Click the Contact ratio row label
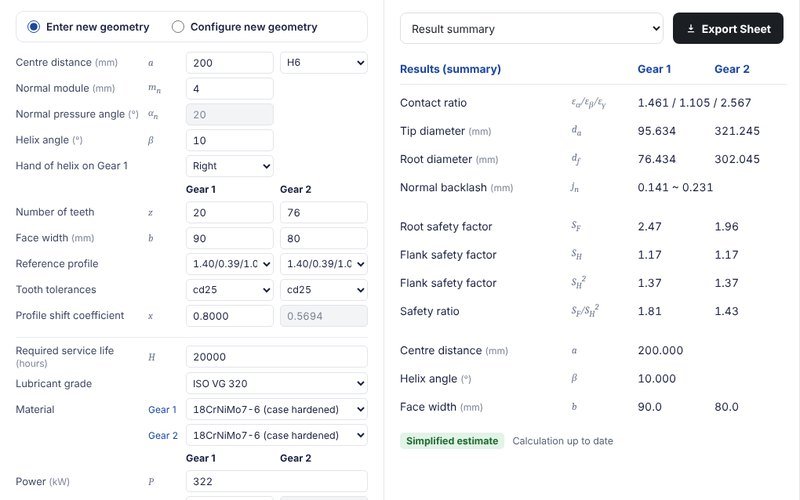Viewport: 800px width, 500px height. (x=433, y=103)
